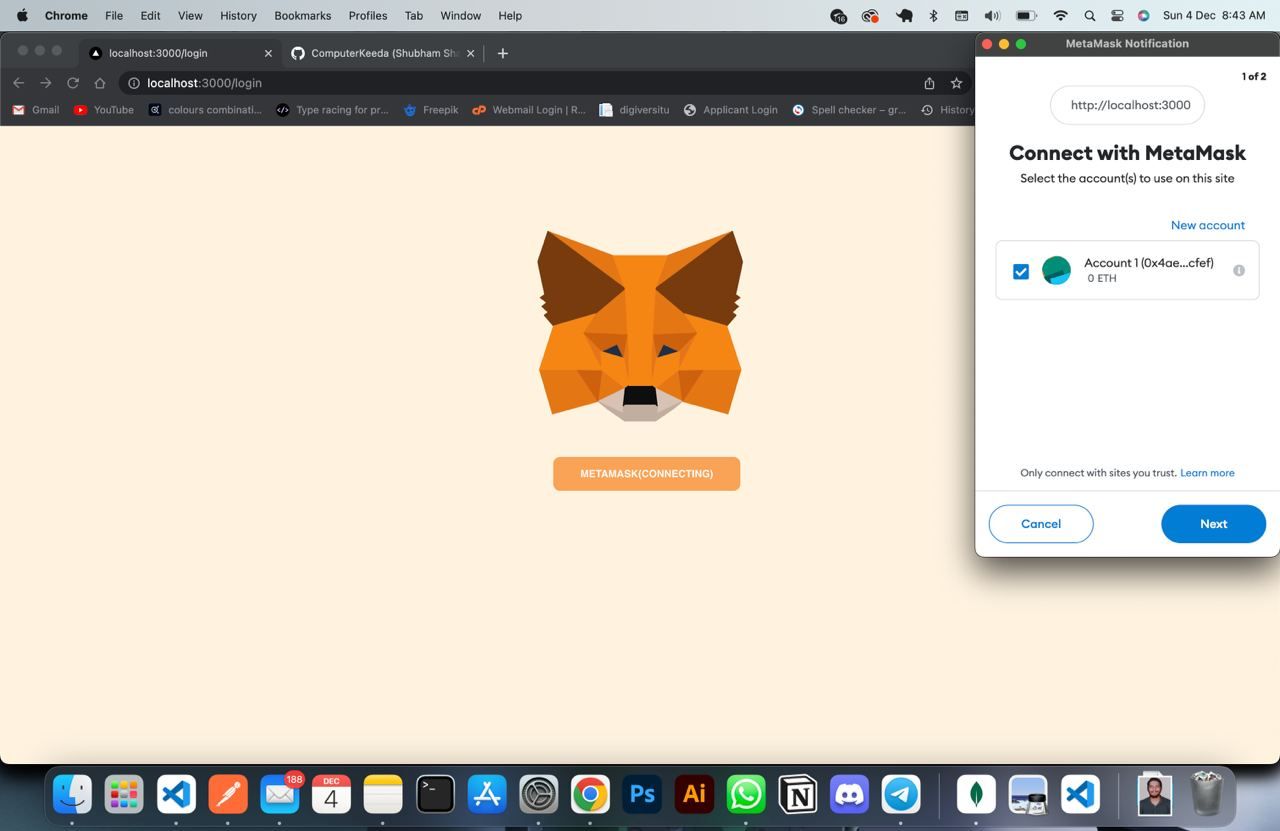Screen dimensions: 1280x831
Task: Open the Learn more link
Action: (x=1207, y=473)
